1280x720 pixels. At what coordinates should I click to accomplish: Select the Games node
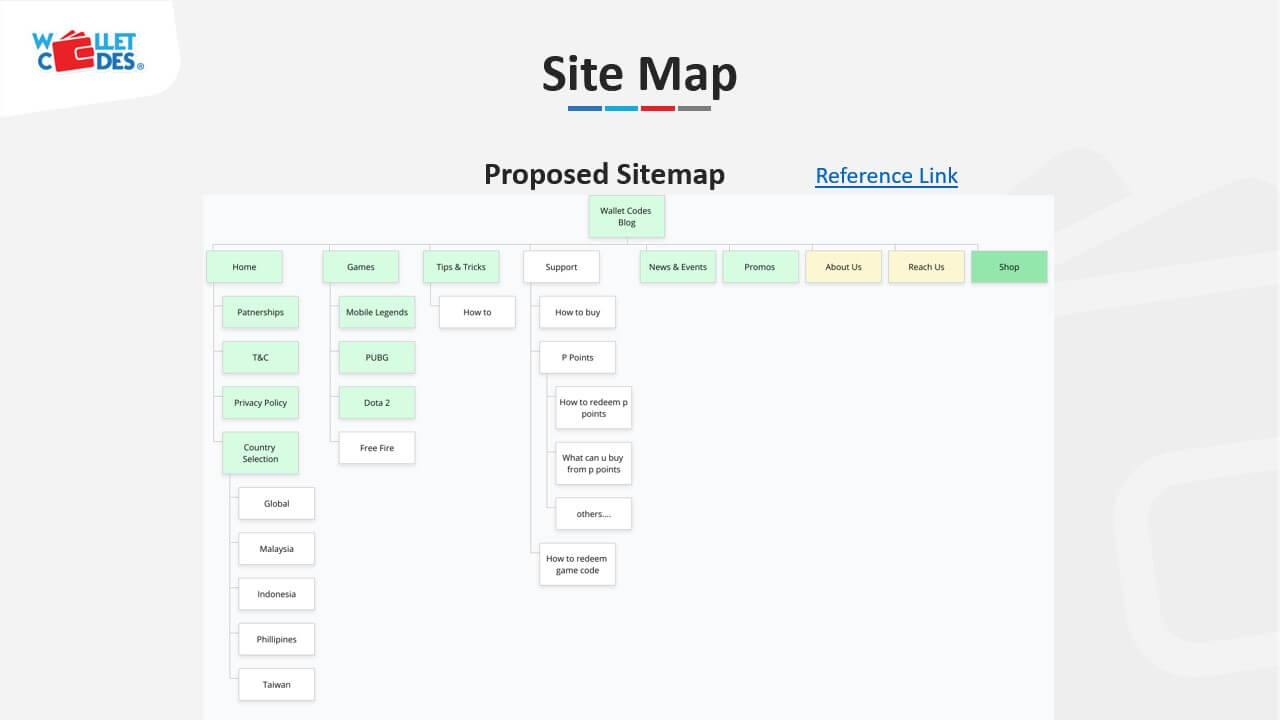[361, 267]
